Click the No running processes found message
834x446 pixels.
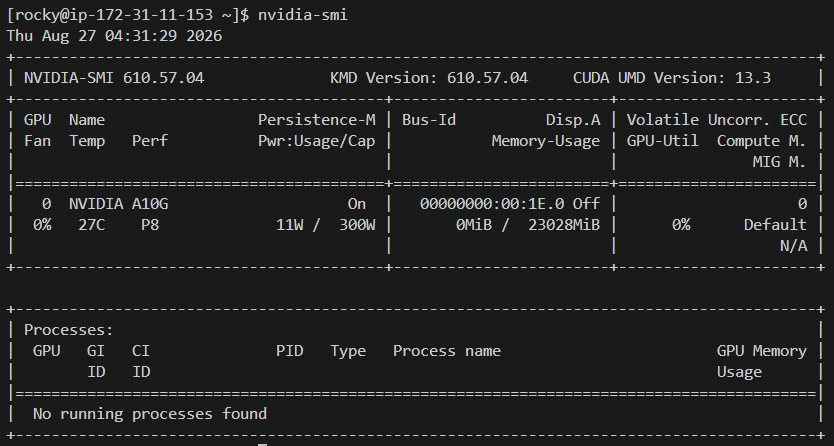pyautogui.click(x=150, y=414)
